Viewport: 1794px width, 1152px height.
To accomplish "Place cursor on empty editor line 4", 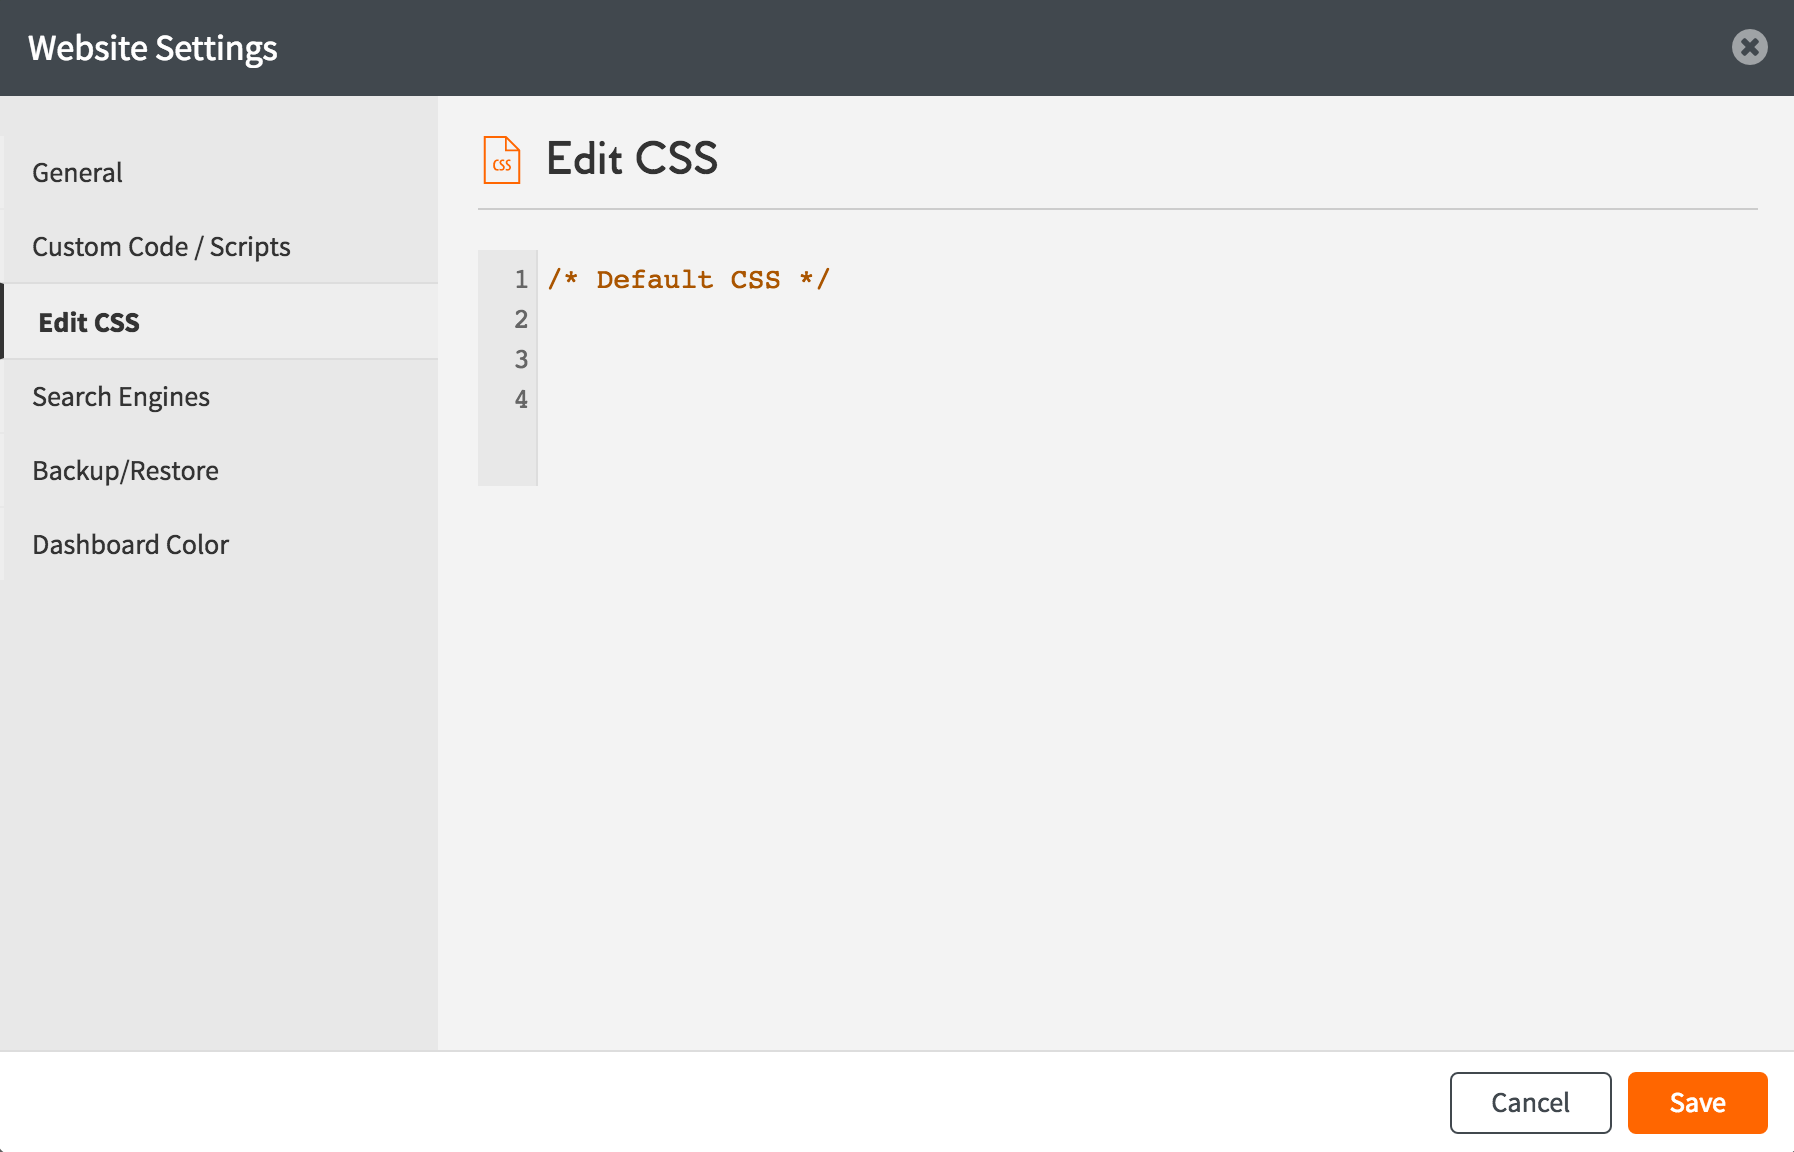I will pyautogui.click(x=700, y=400).
